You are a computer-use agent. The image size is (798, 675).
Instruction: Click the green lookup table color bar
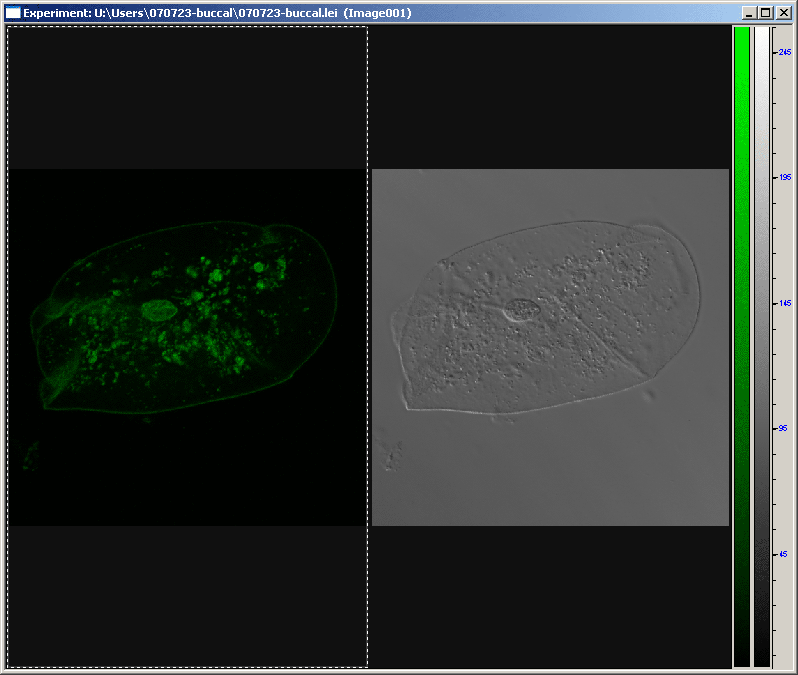[x=742, y=347]
